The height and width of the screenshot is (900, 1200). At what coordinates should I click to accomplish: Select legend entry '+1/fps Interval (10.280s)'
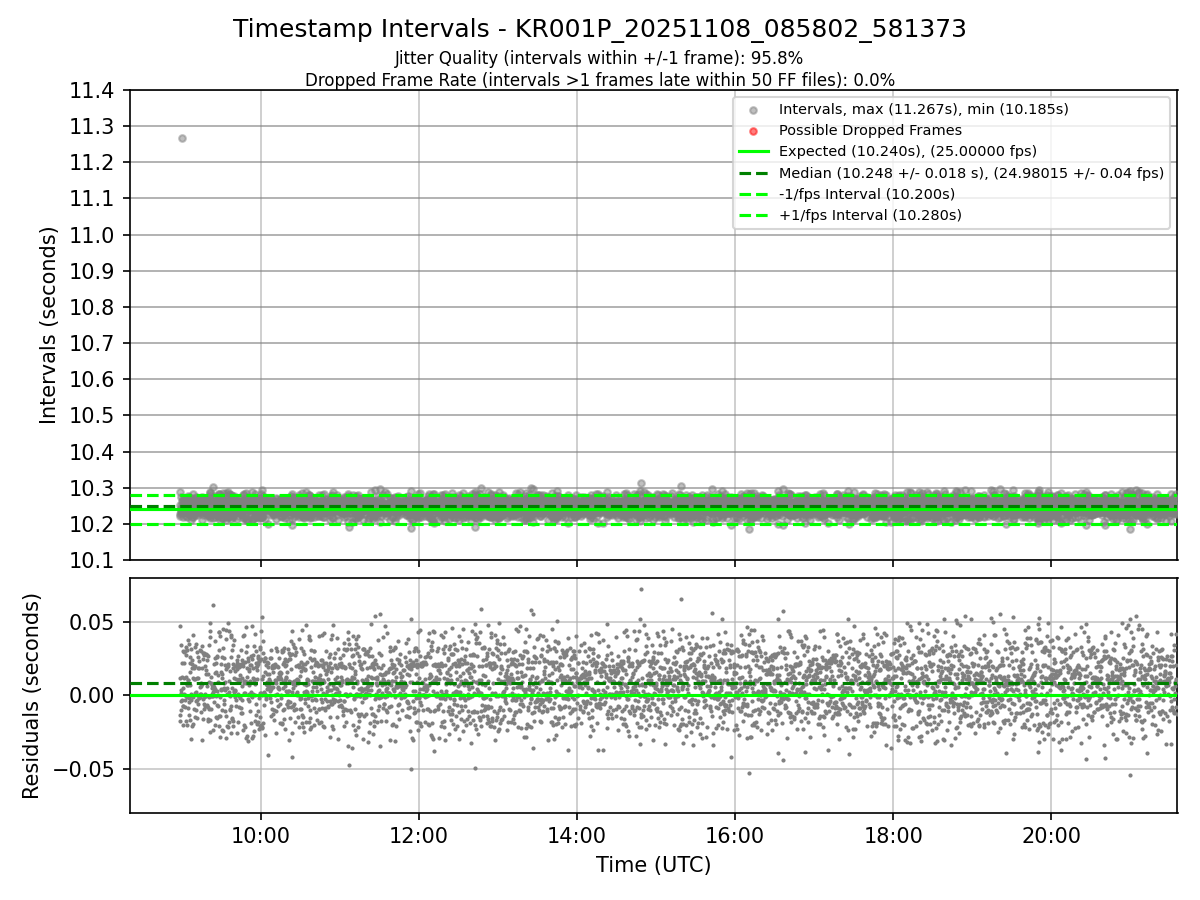[x=870, y=215]
